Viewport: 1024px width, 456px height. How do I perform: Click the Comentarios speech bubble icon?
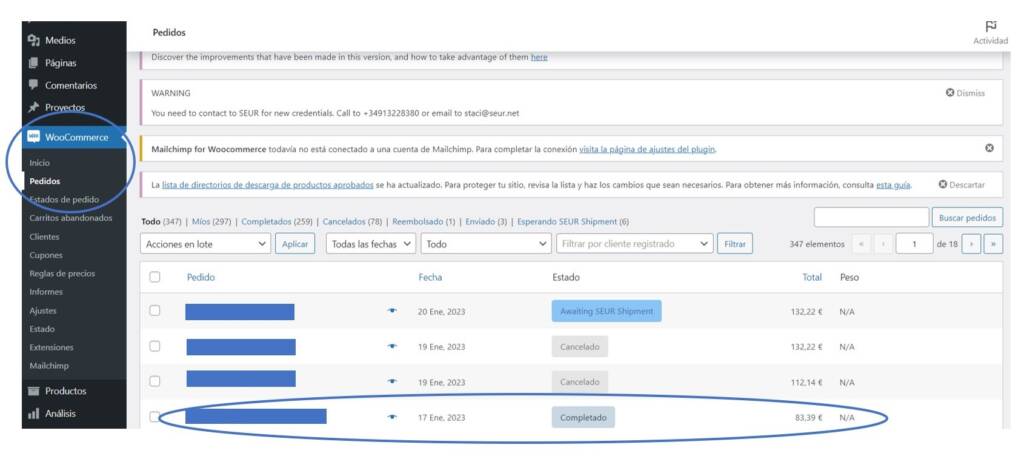point(33,85)
